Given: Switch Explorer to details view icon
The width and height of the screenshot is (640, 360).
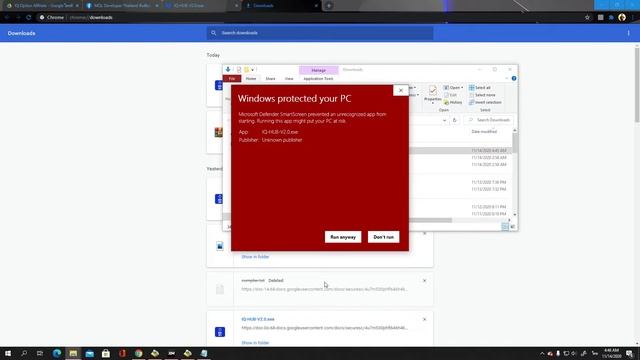Looking at the screenshot, I should [505, 227].
